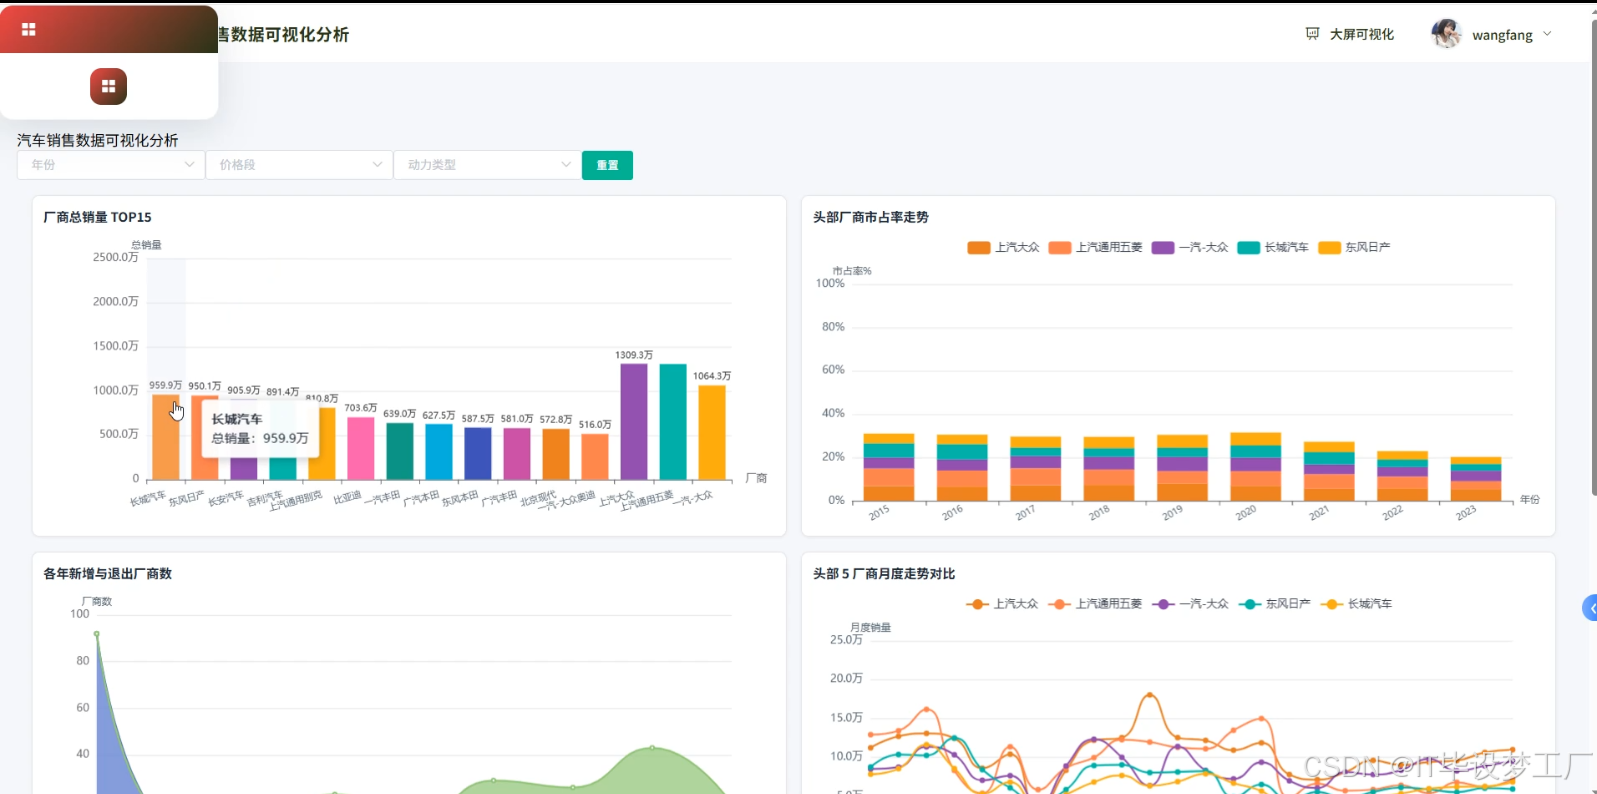
Task: Open the 价格段 price range dropdown
Action: (x=299, y=165)
